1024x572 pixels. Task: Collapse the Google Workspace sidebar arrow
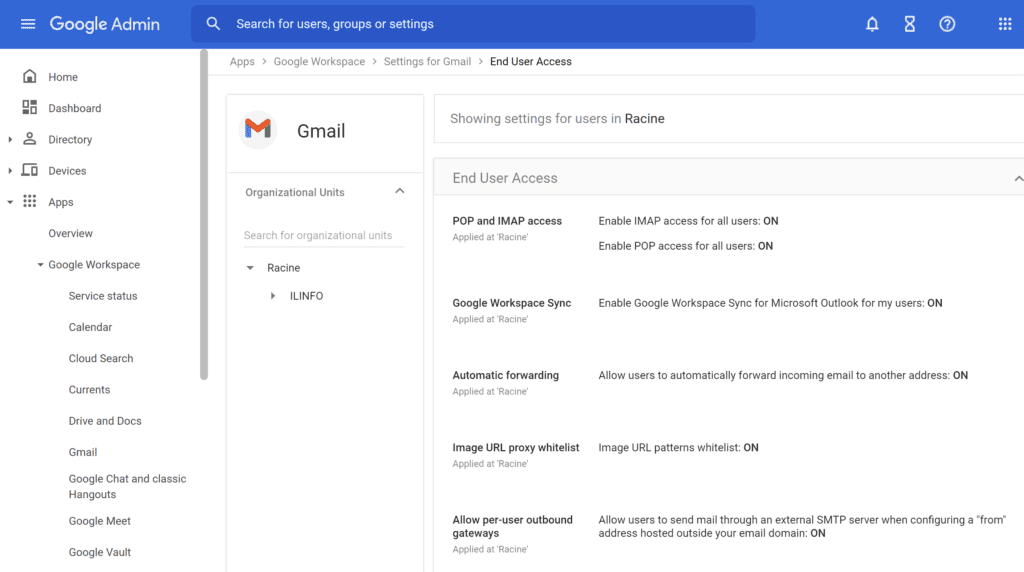[x=40, y=264]
